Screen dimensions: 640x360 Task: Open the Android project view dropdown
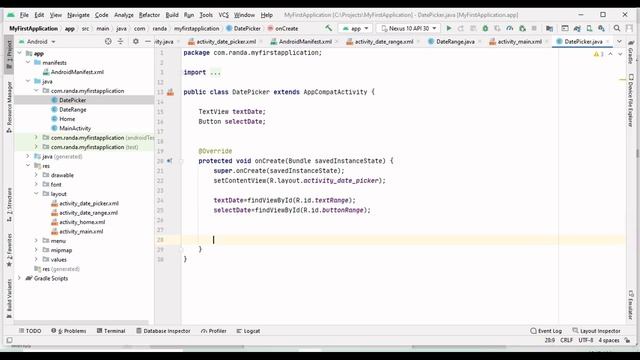point(37,41)
